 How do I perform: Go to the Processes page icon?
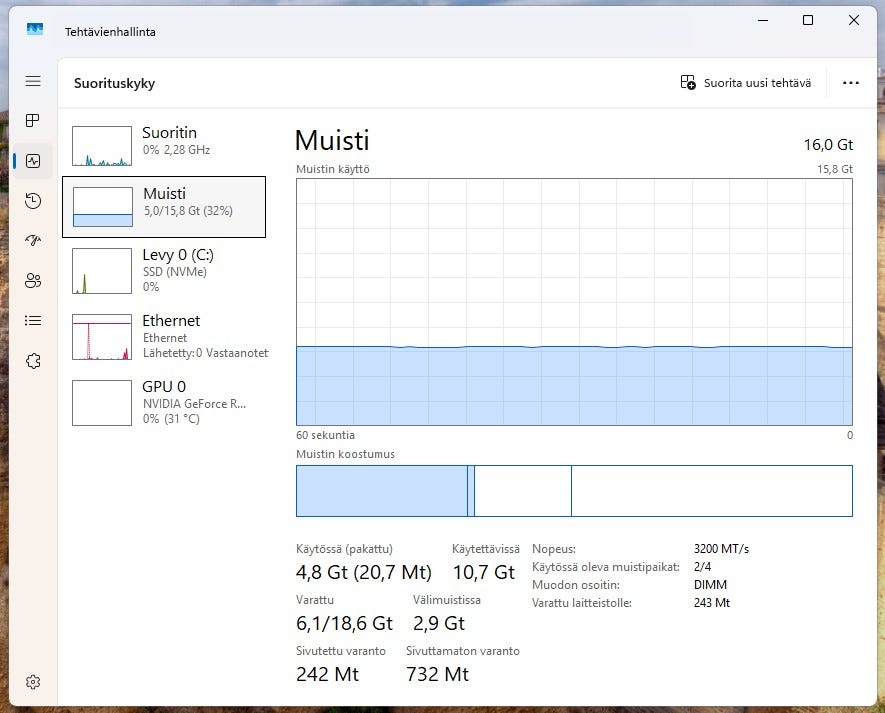[x=33, y=120]
